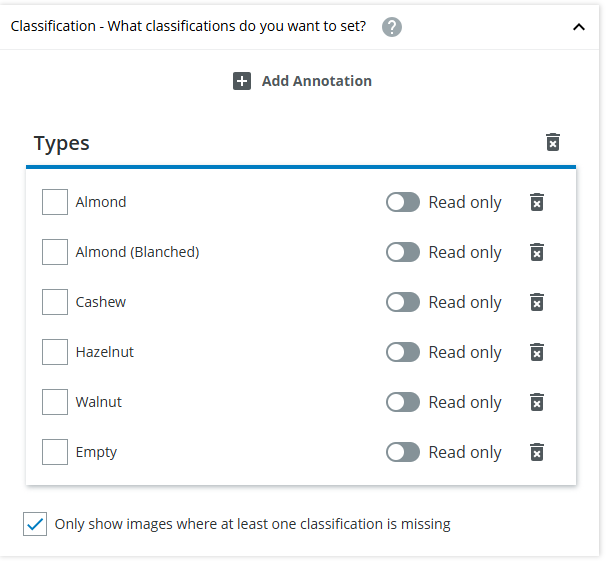Enable Read only for Almond

[x=403, y=202]
